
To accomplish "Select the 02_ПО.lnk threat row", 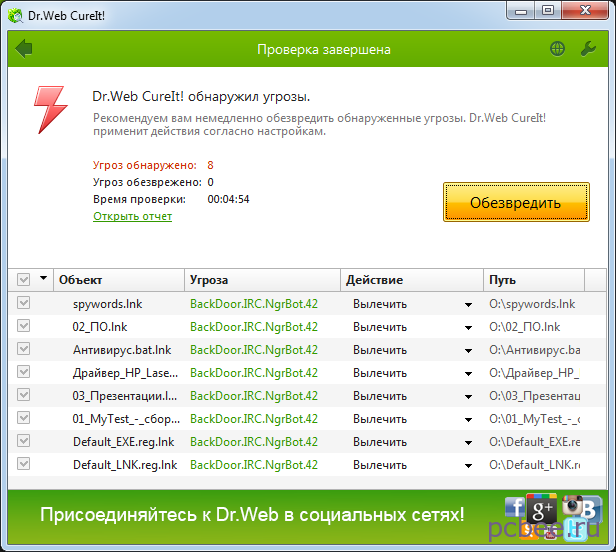I will coord(100,327).
